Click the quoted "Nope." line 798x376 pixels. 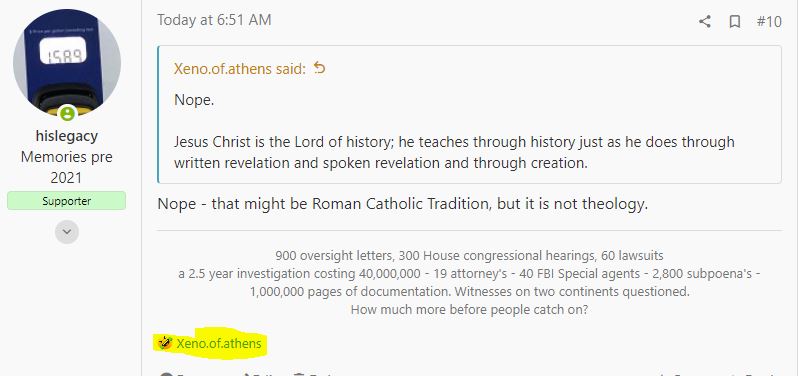pos(194,100)
